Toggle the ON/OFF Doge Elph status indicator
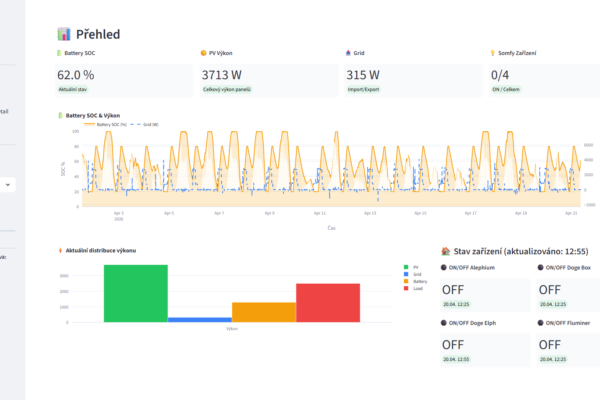 443,323
